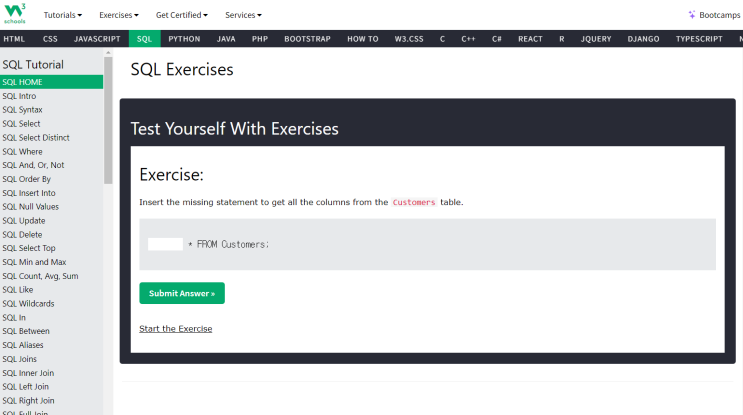Open the R tutorial tab

coord(562,39)
